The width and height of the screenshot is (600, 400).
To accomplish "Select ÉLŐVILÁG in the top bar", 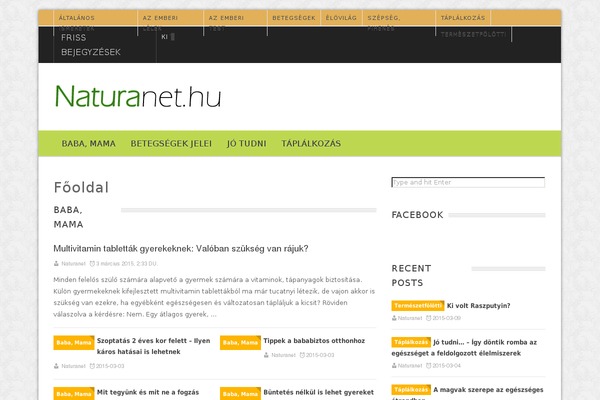I will pyautogui.click(x=341, y=18).
